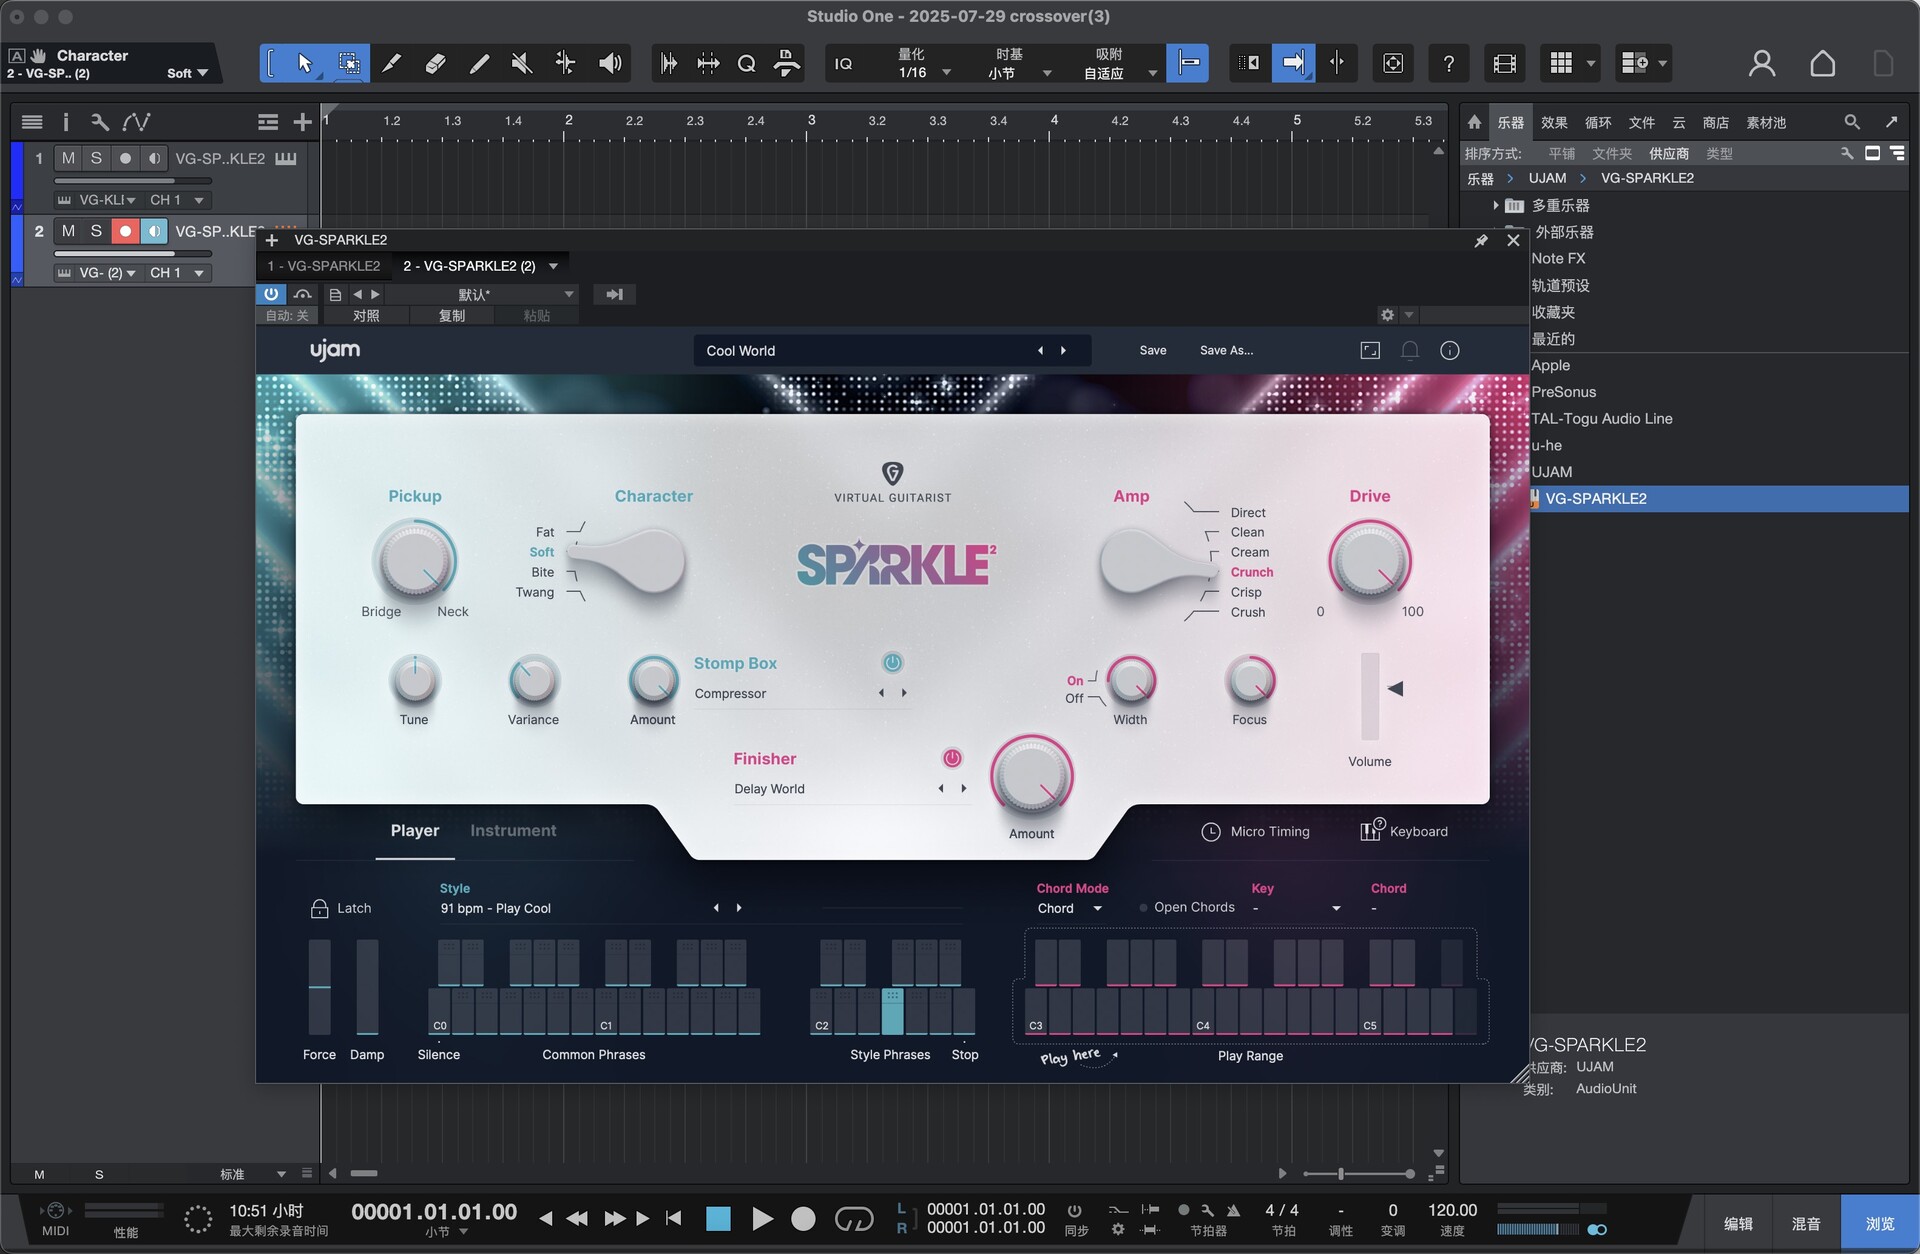Click the ujam window size icon

tap(1370, 350)
